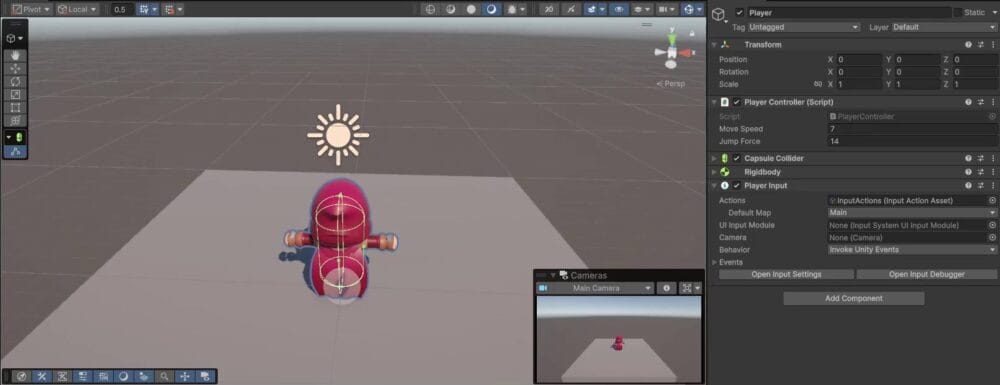Click the Jump Force value field
Viewport: 1000px width, 385px height.
tap(913, 142)
